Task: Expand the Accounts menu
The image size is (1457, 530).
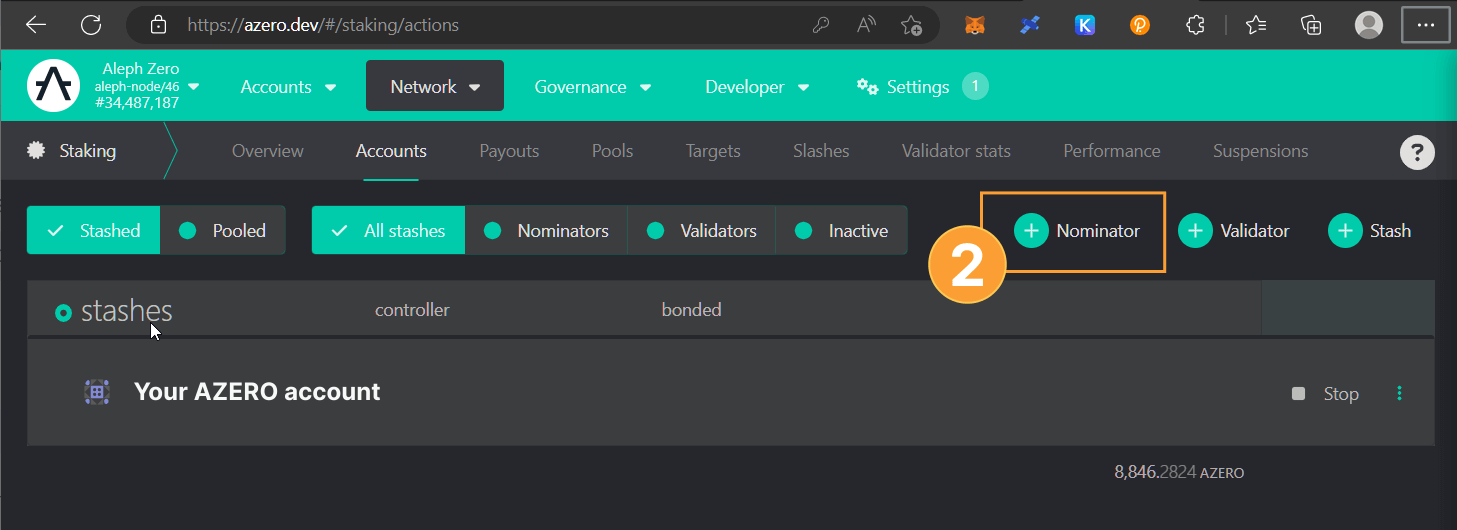Action: coord(288,87)
